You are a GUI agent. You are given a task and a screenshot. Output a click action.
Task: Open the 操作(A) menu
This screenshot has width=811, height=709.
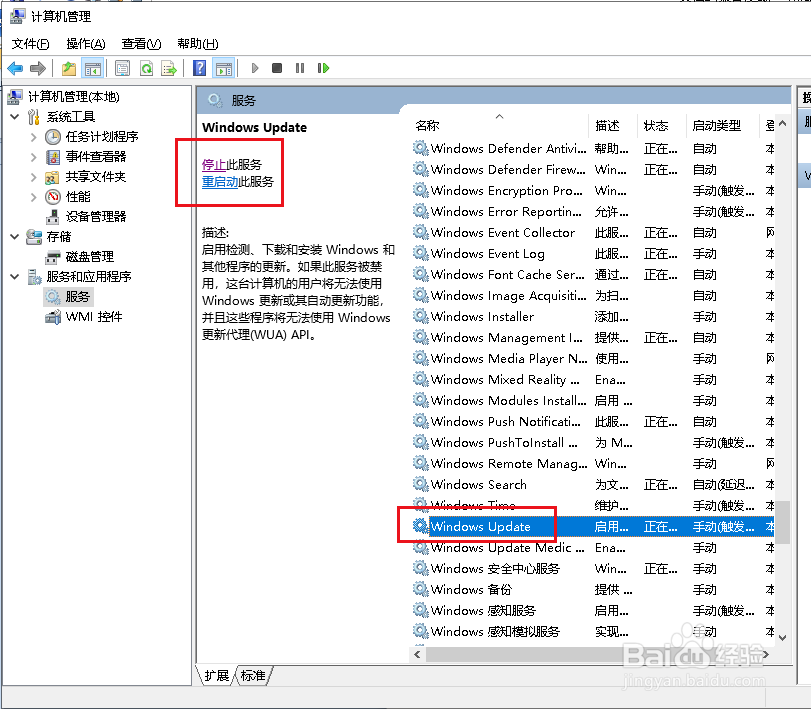click(86, 44)
